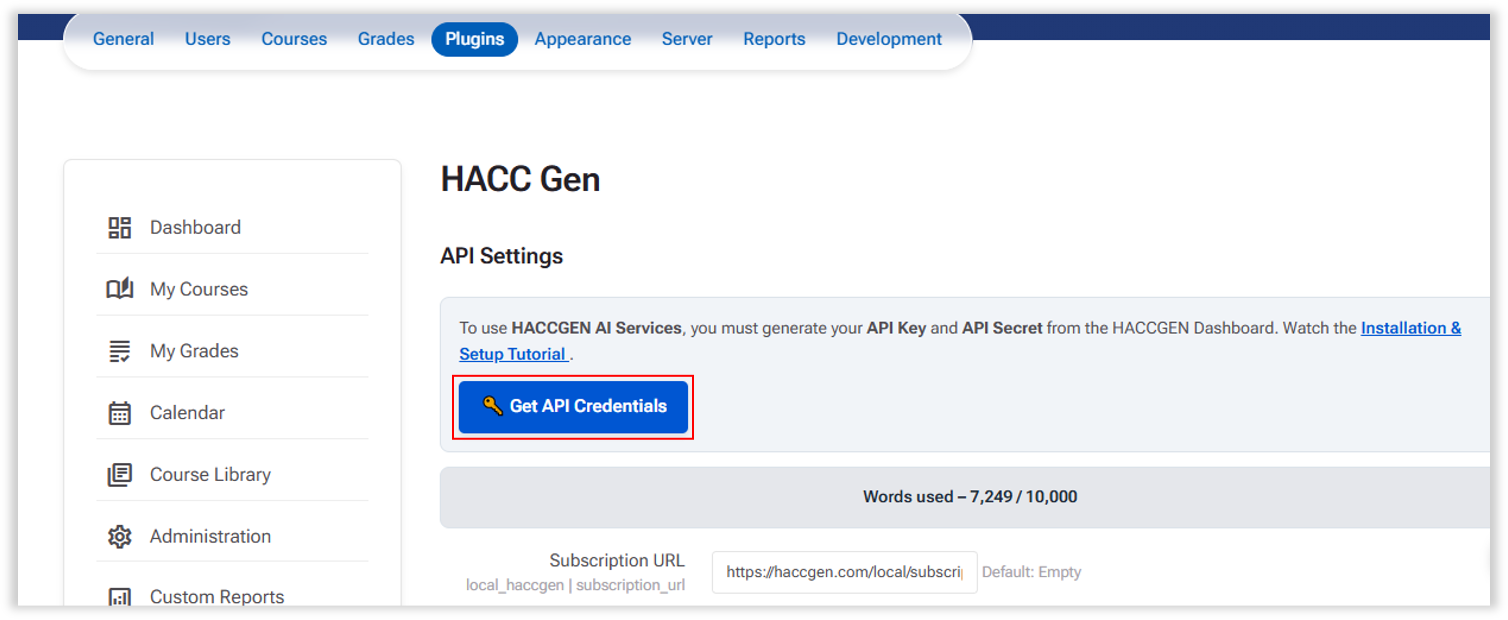Click the Custom Reports chart icon
1508x620 pixels.
120,597
